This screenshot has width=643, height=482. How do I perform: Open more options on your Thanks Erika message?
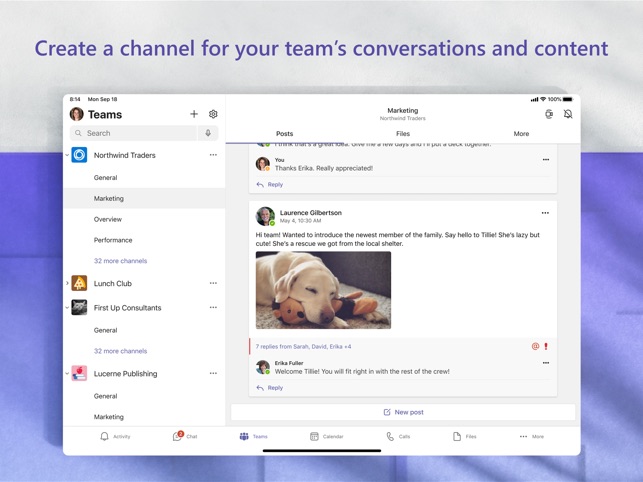(546, 160)
